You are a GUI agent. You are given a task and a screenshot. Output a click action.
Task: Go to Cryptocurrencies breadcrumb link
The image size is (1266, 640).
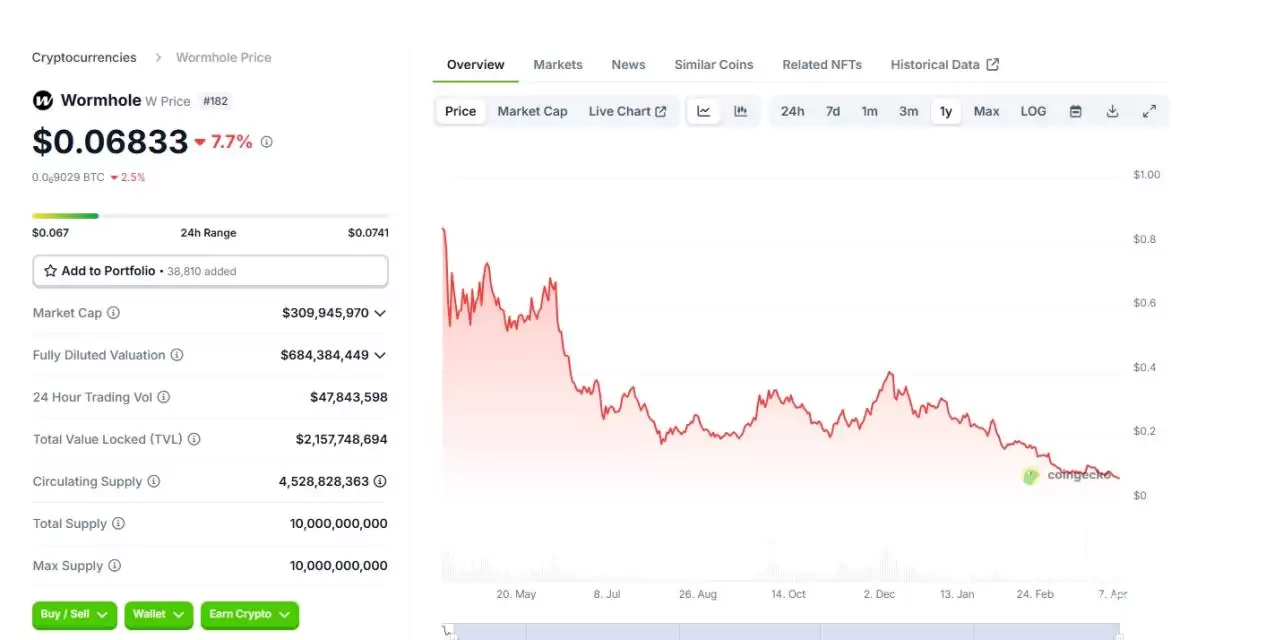[84, 57]
